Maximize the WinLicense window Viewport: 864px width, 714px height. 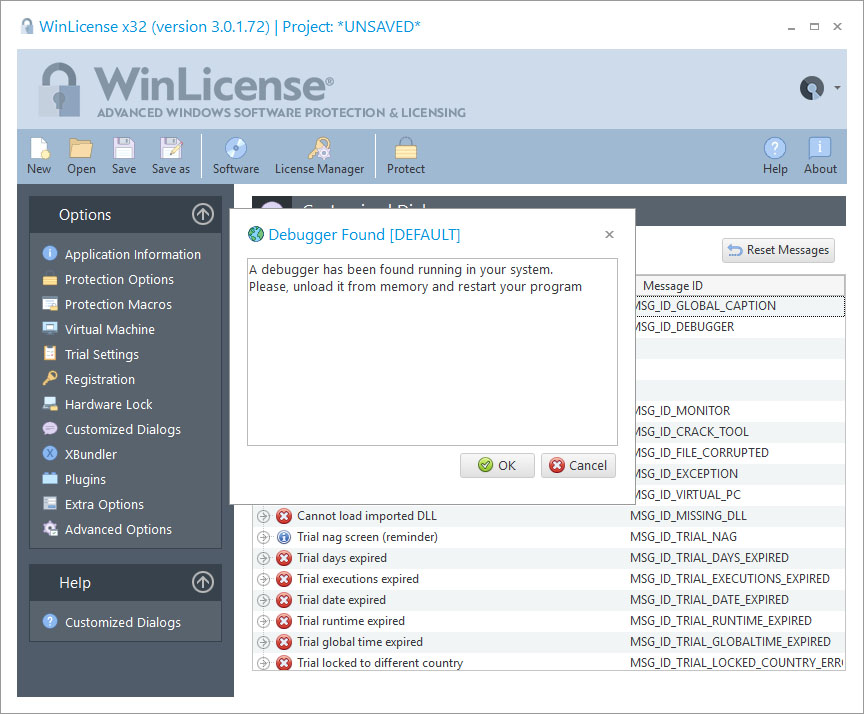(x=814, y=26)
